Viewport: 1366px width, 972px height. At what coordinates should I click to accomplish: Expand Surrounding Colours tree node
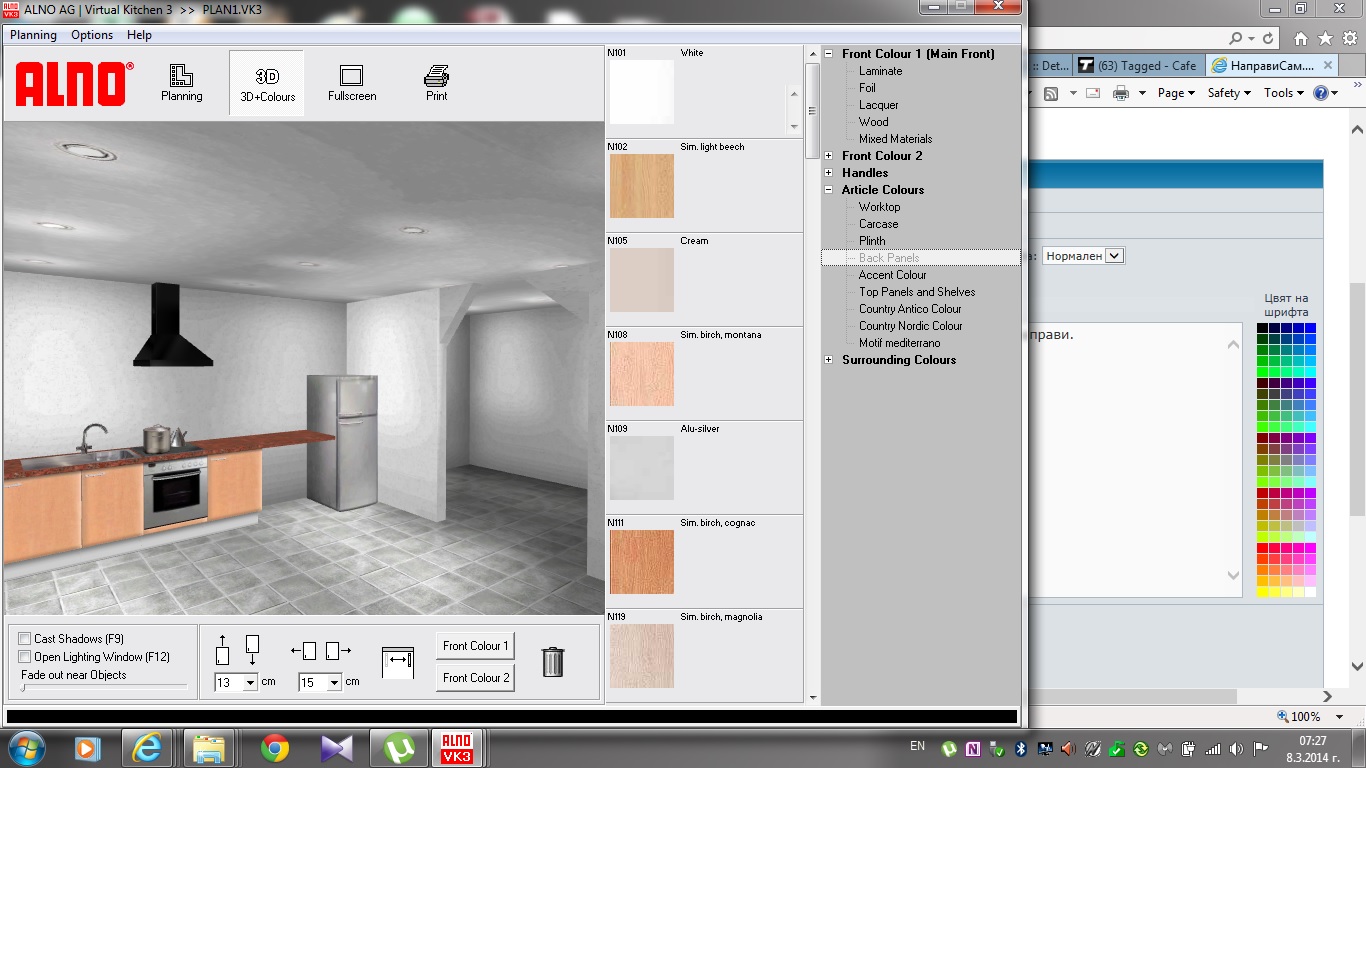tap(829, 360)
